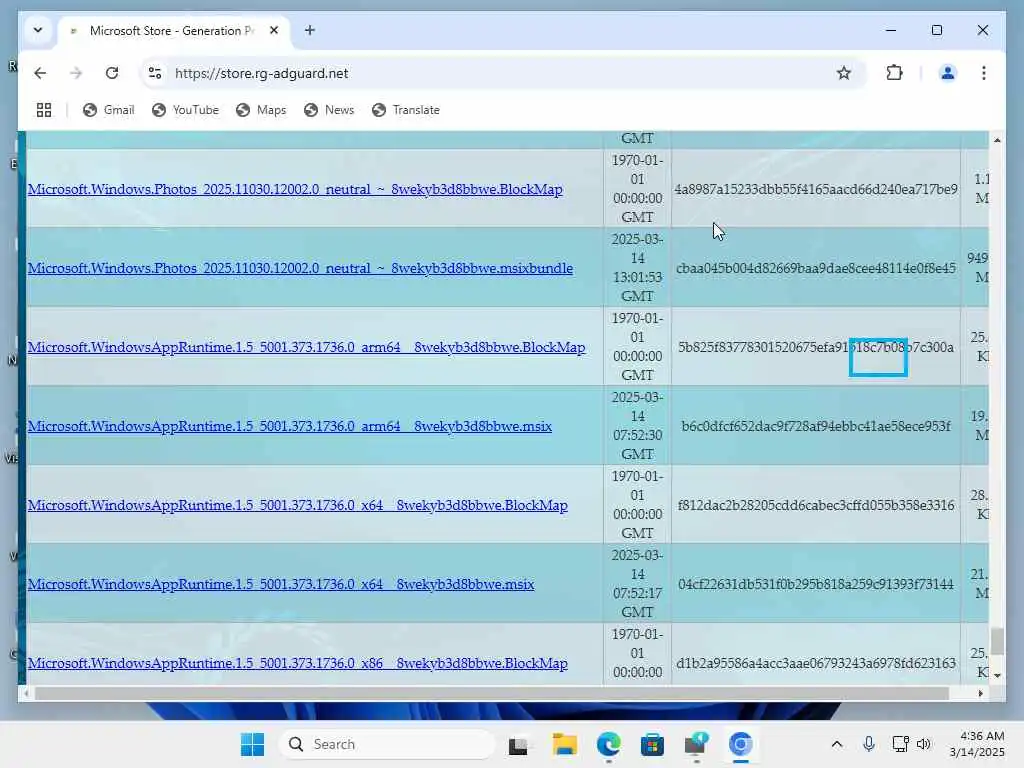
Task: Click the horizontal scrollbar thumb
Action: click(491, 694)
